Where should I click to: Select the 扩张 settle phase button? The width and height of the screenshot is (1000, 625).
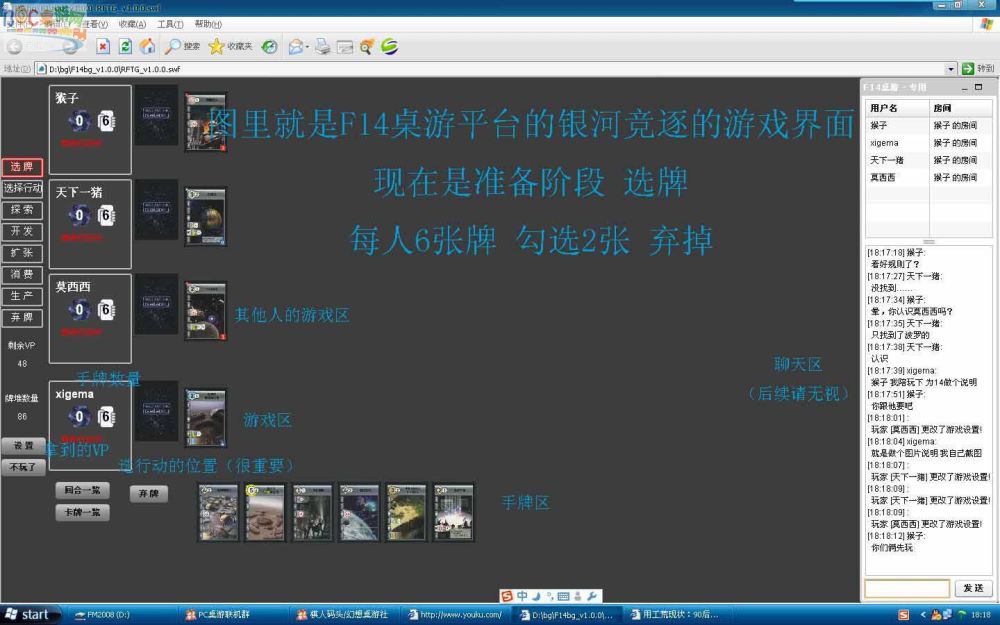coord(22,253)
